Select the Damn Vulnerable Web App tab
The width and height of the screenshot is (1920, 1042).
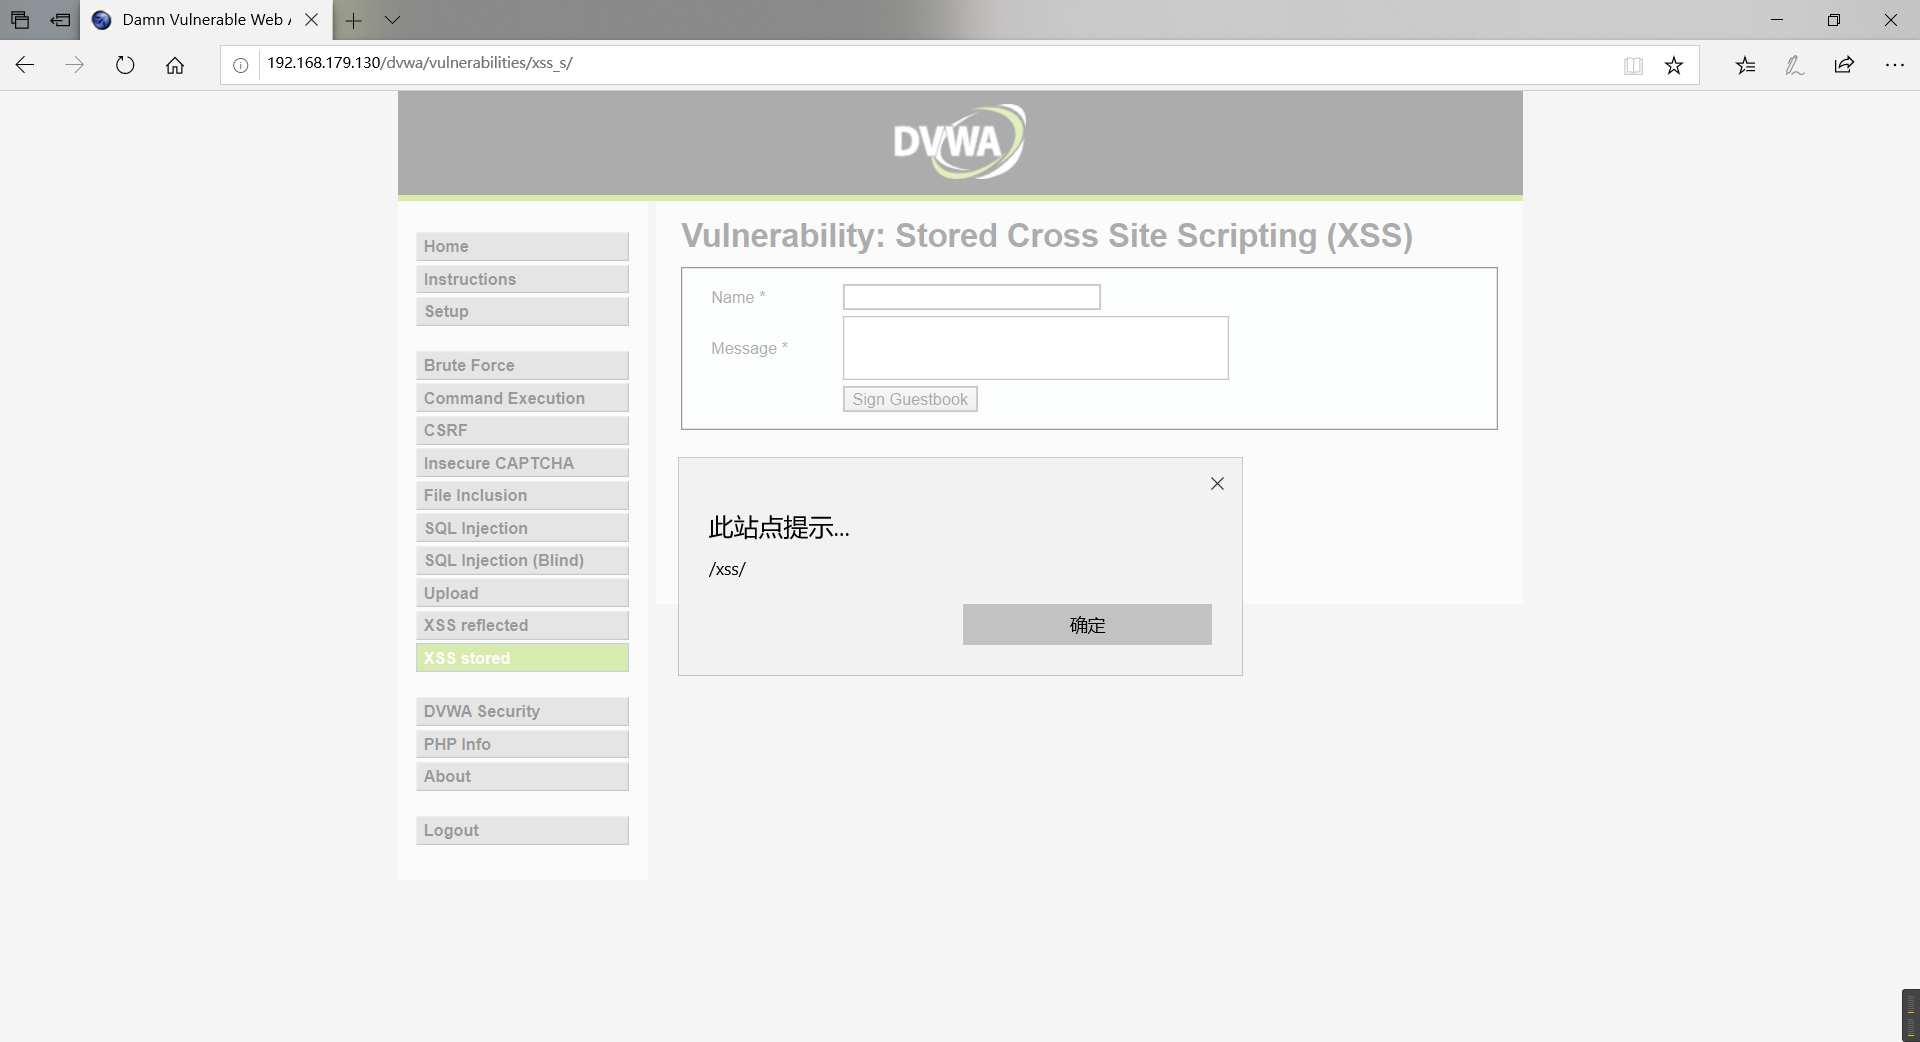(x=205, y=20)
